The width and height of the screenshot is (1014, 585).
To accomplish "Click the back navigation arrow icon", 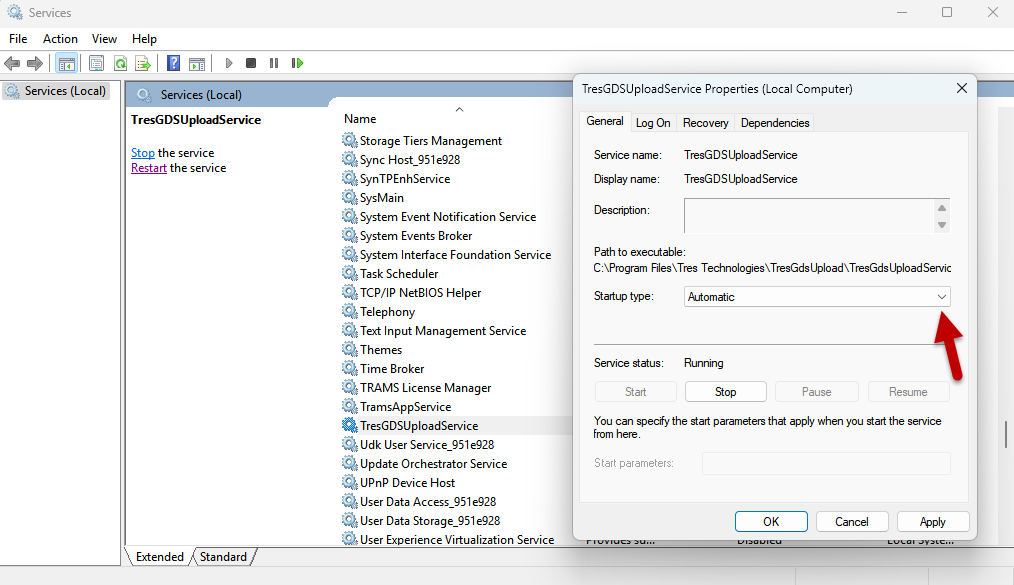I will 12,62.
